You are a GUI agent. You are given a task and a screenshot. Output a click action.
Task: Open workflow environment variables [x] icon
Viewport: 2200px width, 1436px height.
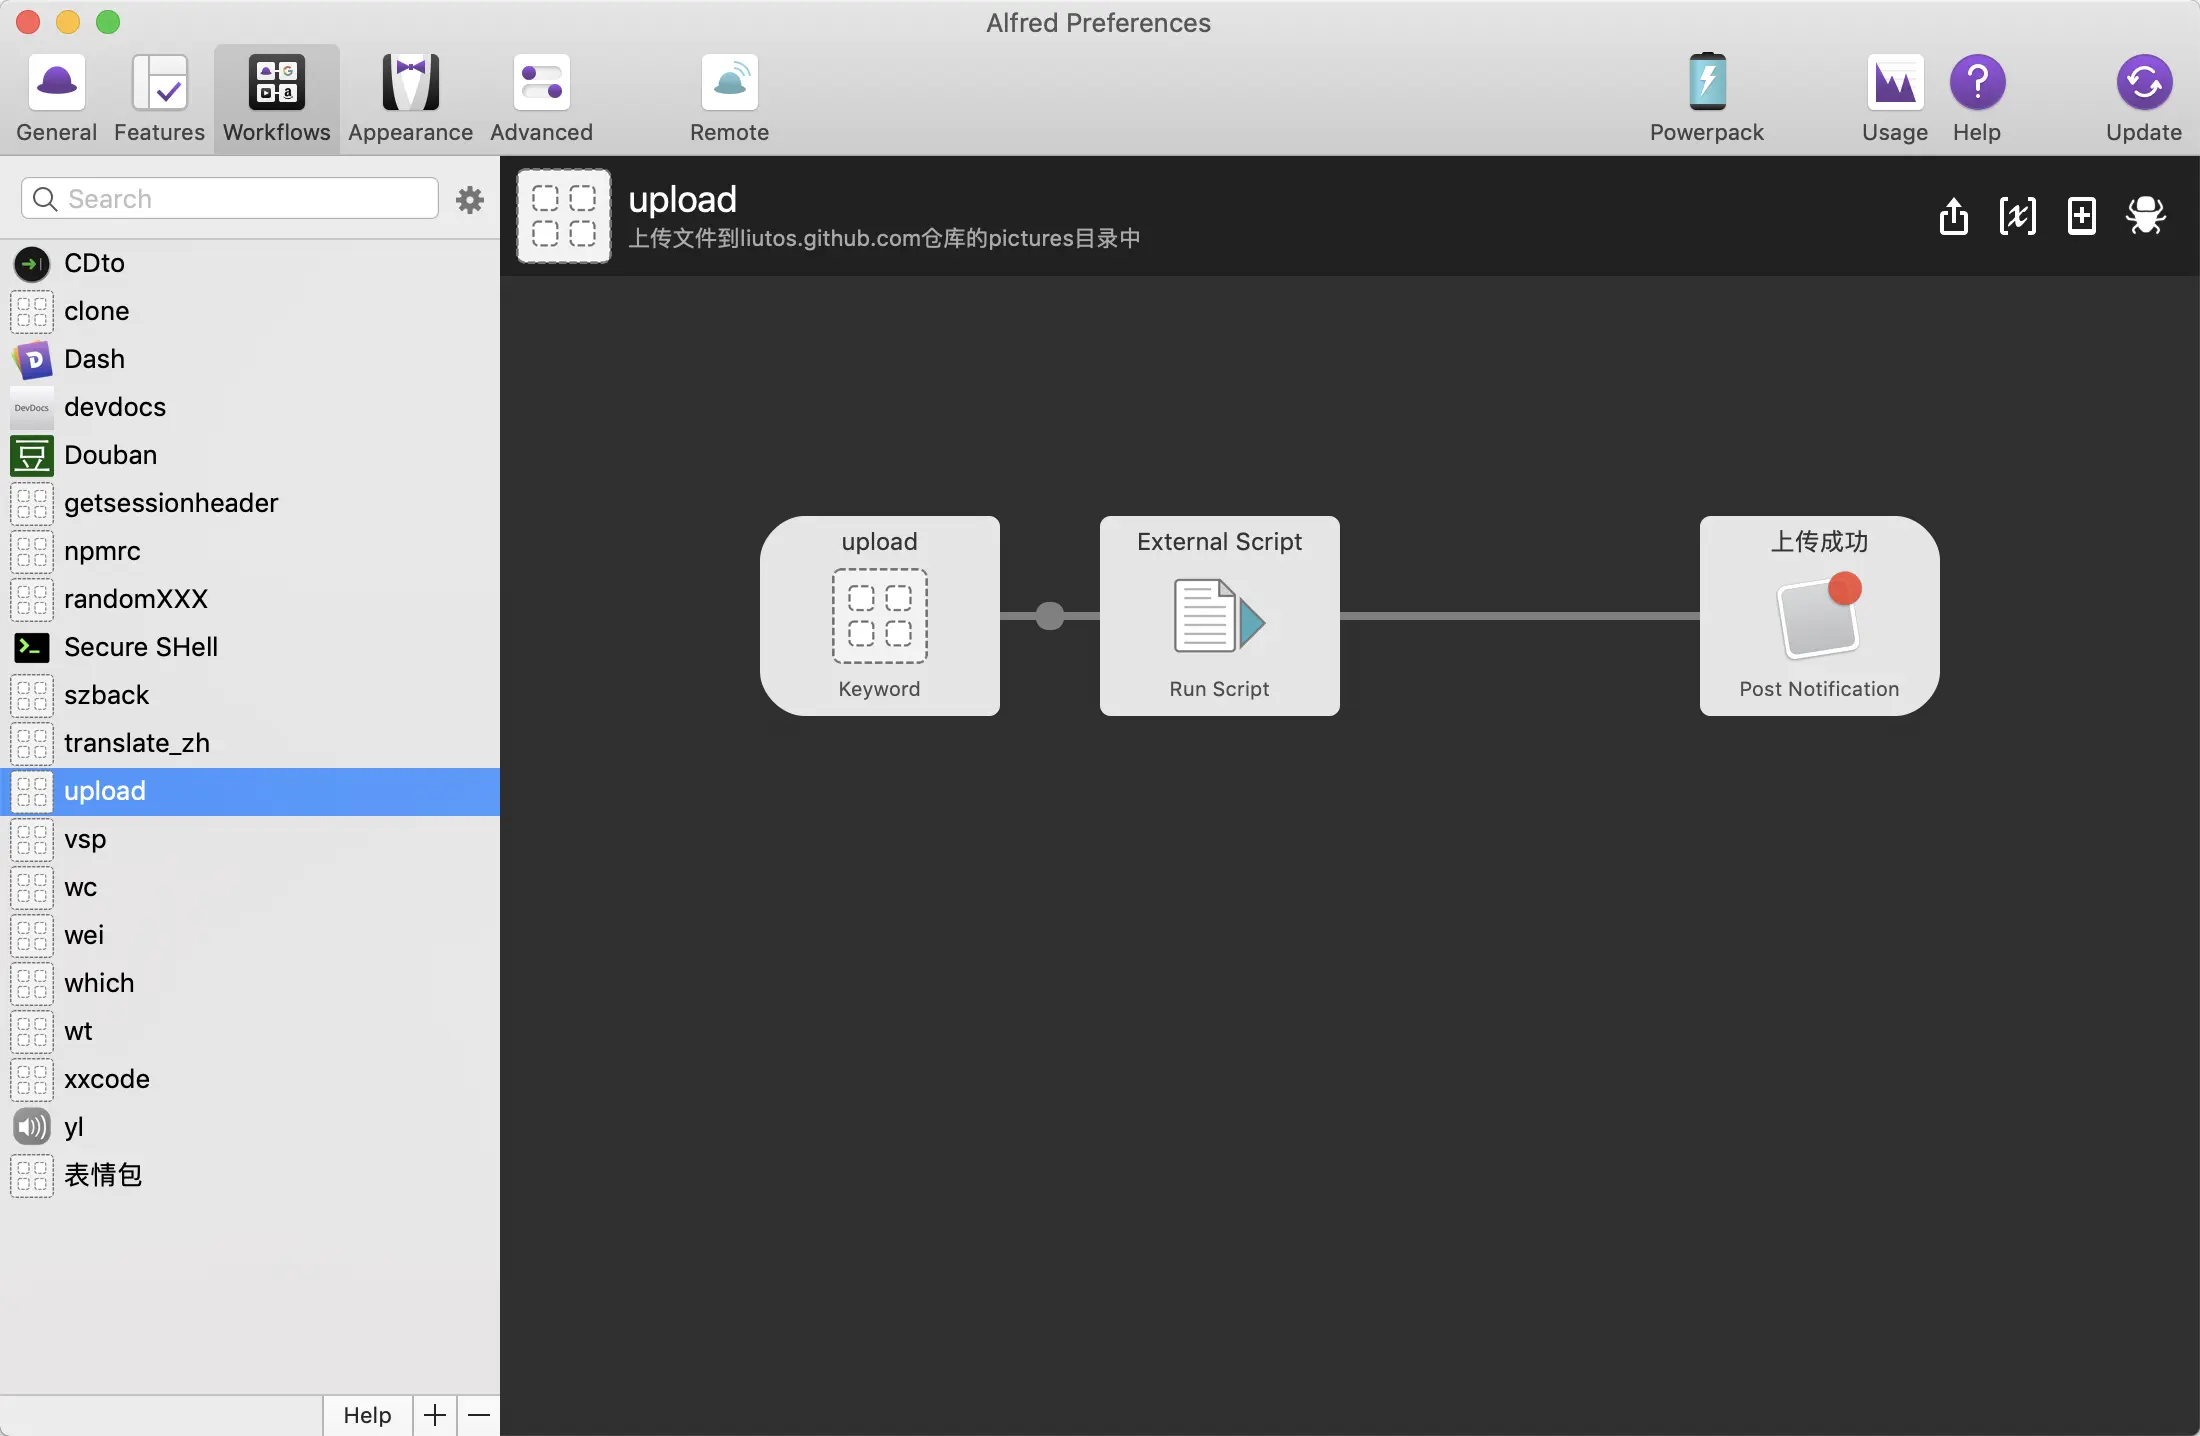pyautogui.click(x=2018, y=216)
